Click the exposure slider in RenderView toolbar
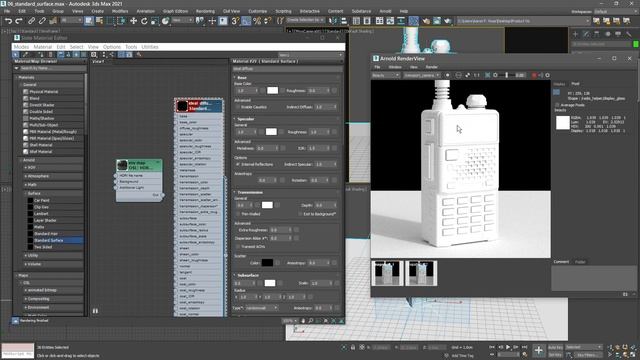 507,75
